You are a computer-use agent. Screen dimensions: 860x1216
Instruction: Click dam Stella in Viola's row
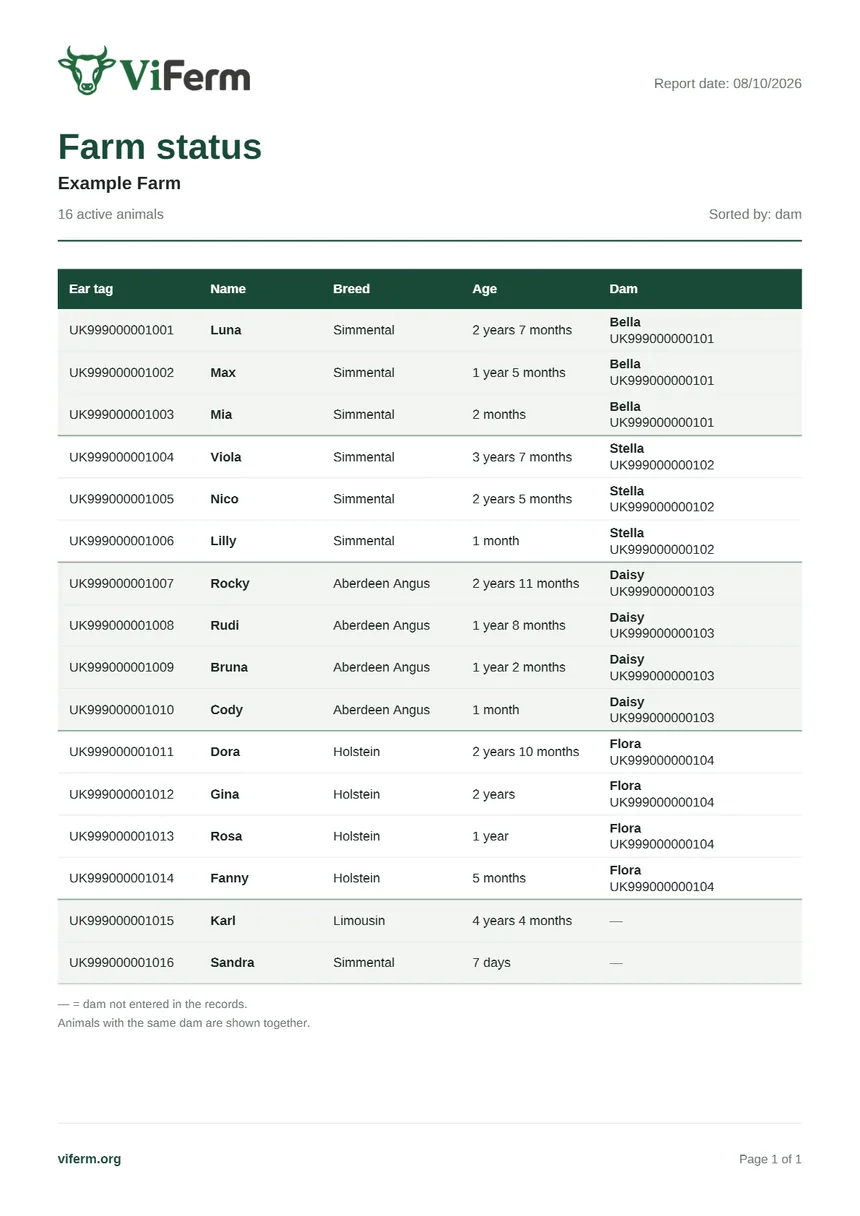(627, 448)
